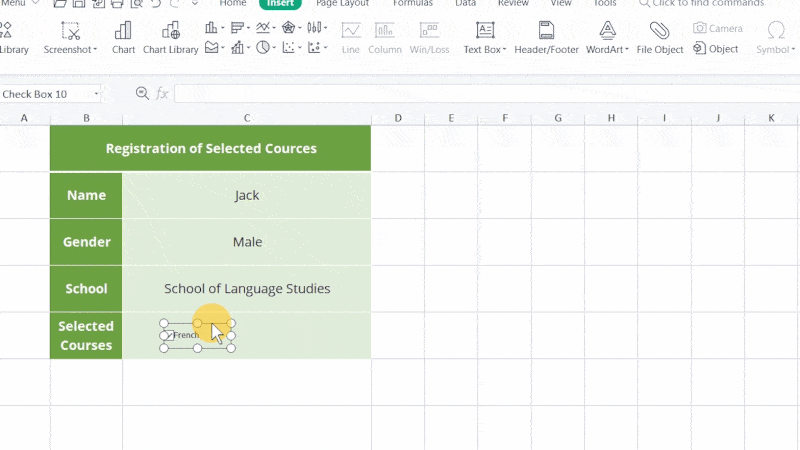
Task: Click the Print icon in quick access
Action: [x=117, y=4]
